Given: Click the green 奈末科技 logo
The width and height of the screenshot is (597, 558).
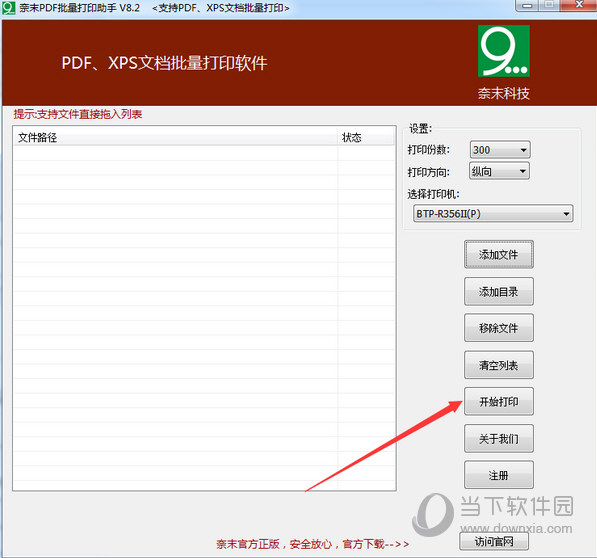Looking at the screenshot, I should pyautogui.click(x=504, y=51).
